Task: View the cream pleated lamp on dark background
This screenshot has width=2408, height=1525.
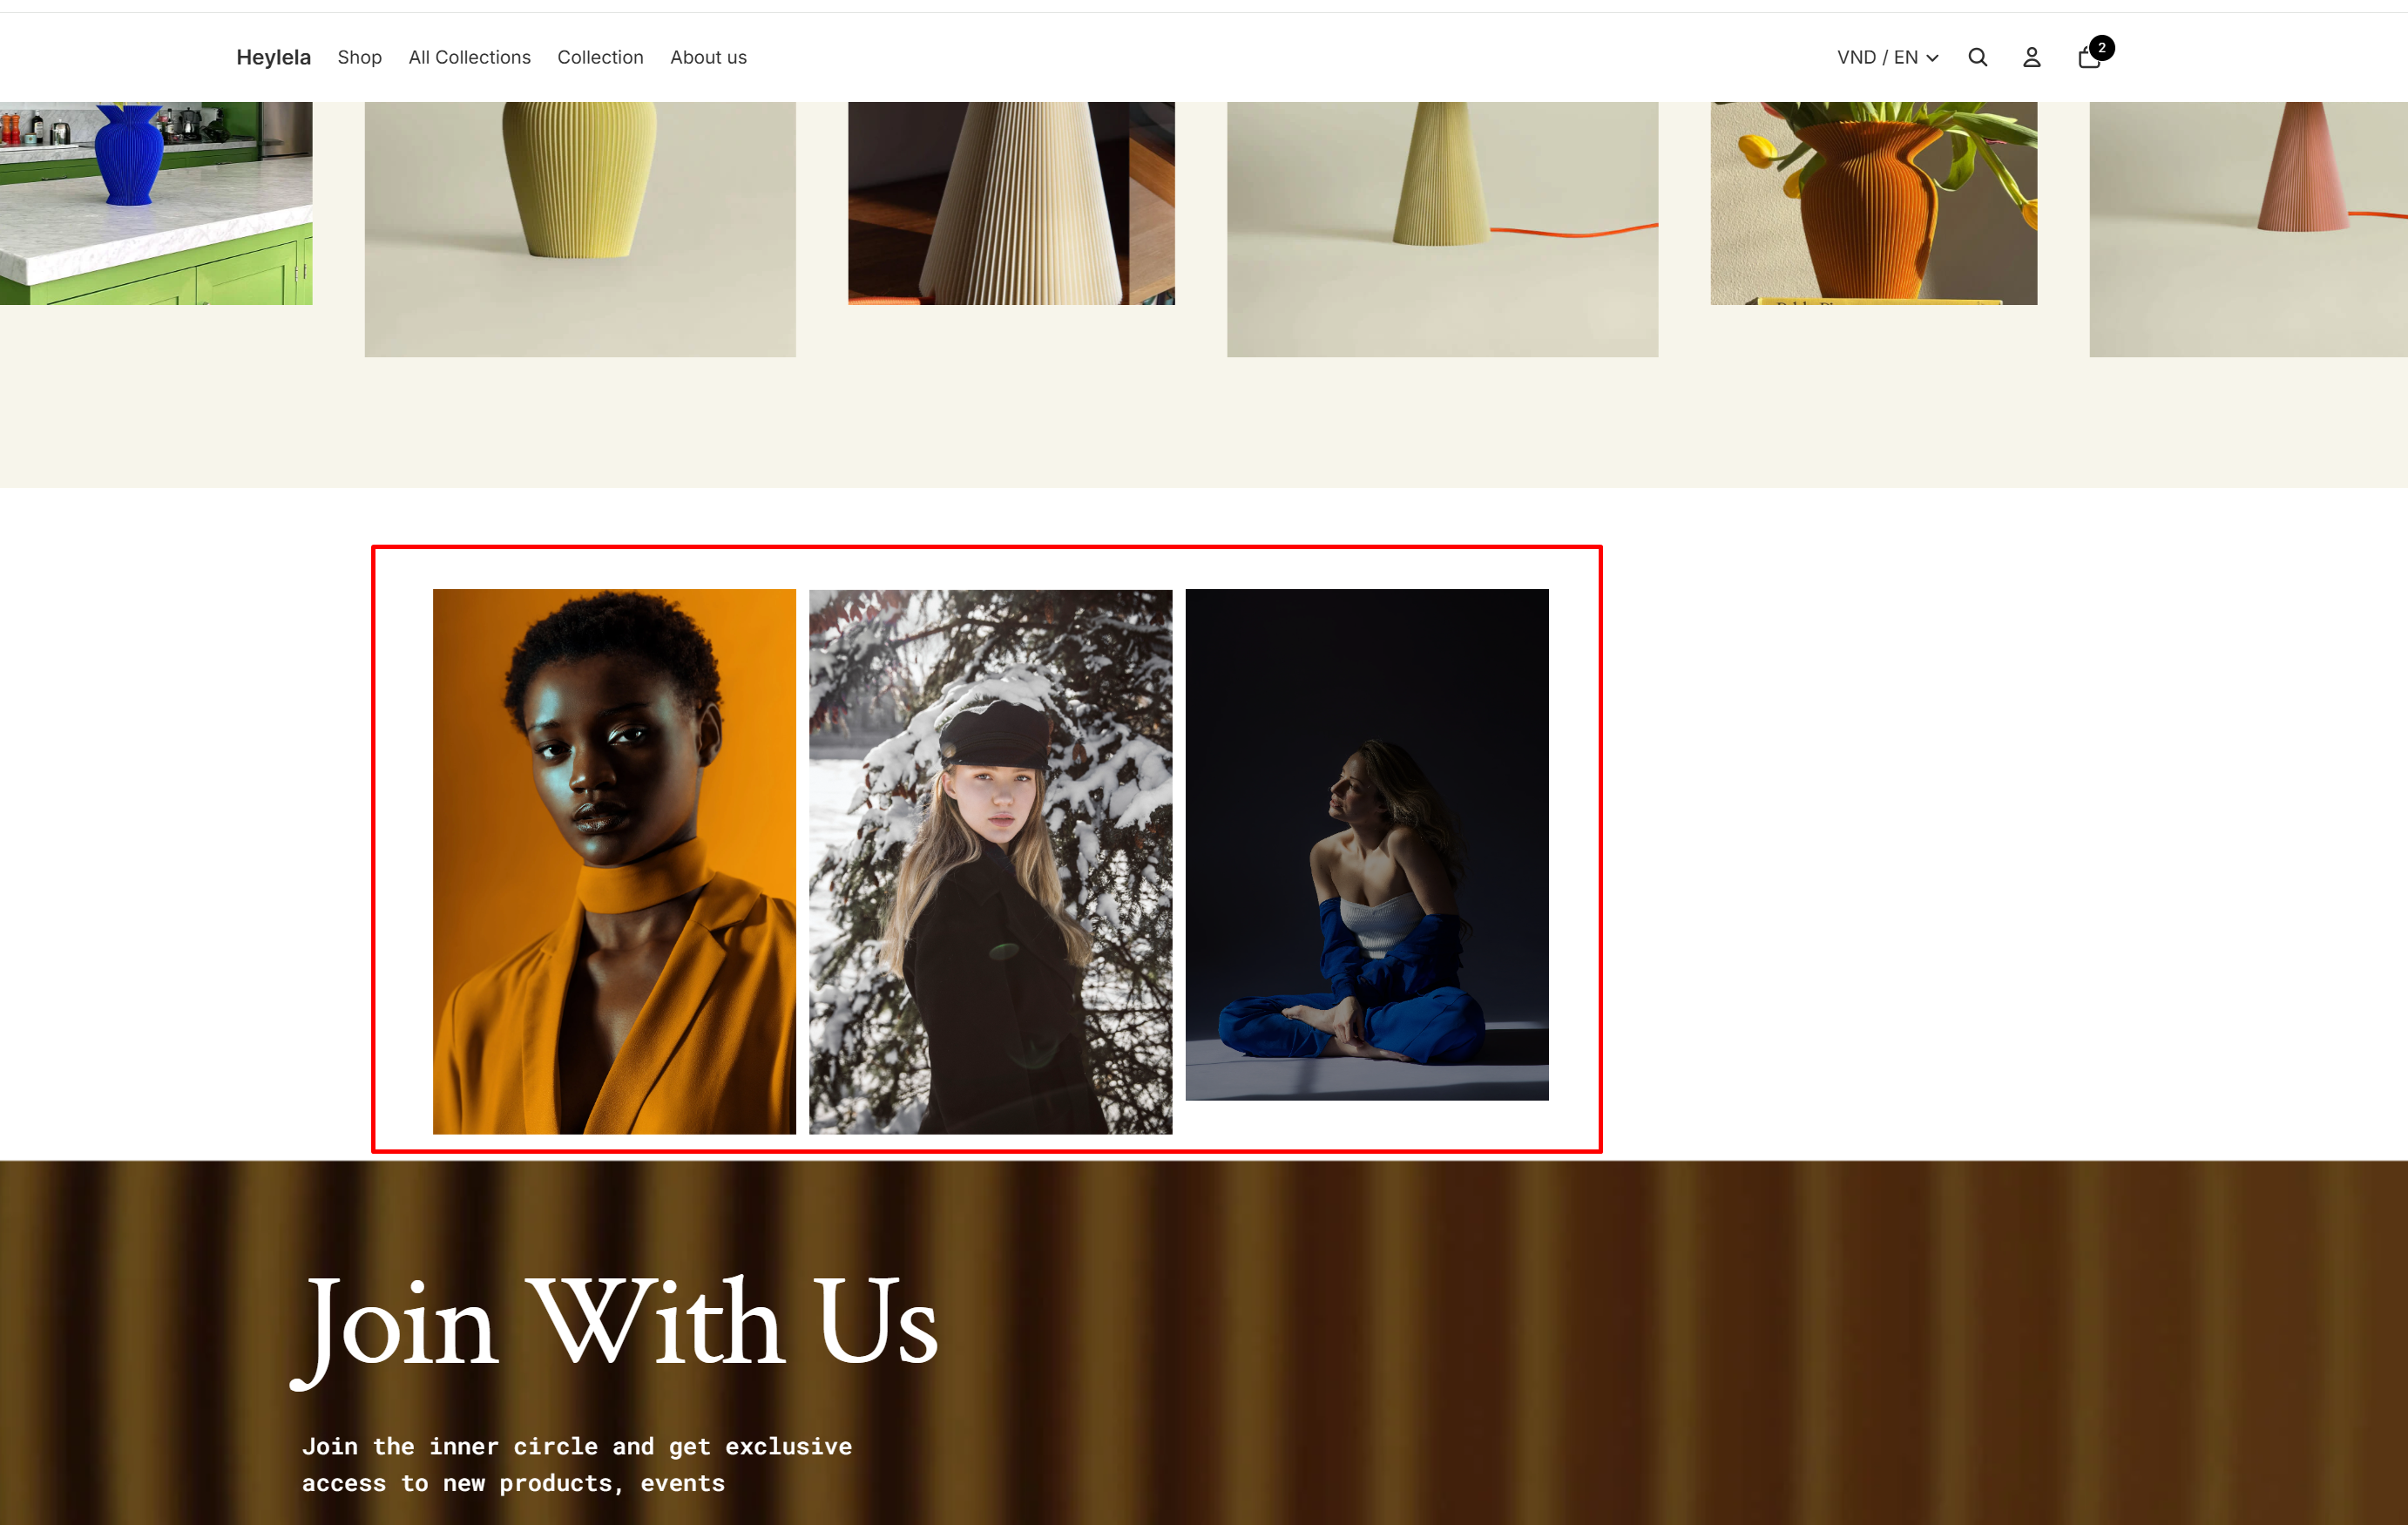Action: tap(1011, 203)
